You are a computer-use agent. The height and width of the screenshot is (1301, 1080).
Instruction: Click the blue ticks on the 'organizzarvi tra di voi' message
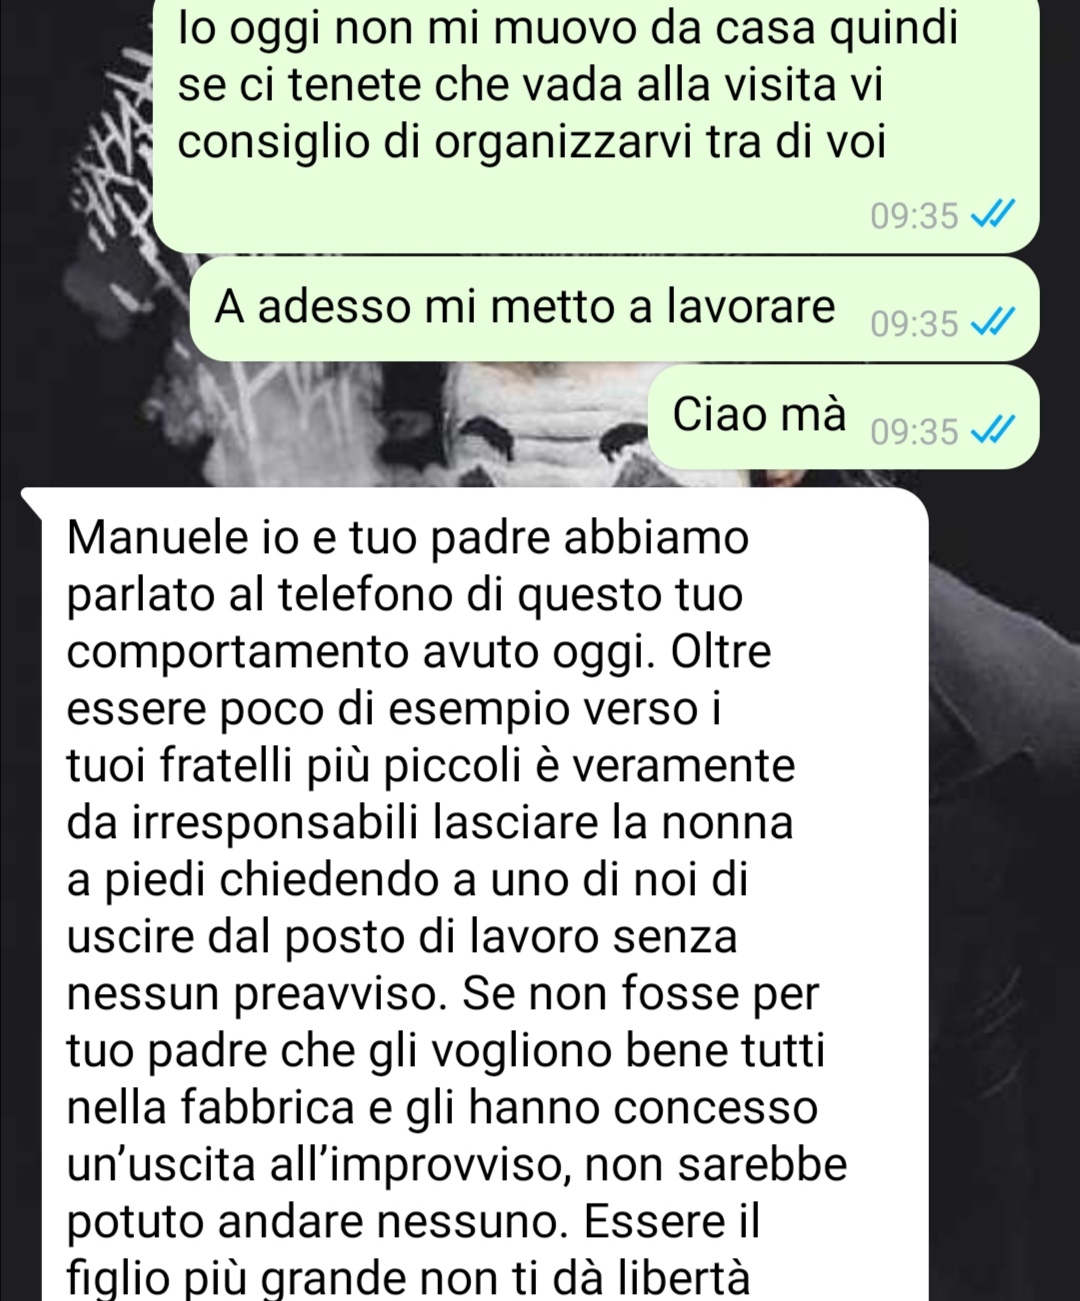992,215
